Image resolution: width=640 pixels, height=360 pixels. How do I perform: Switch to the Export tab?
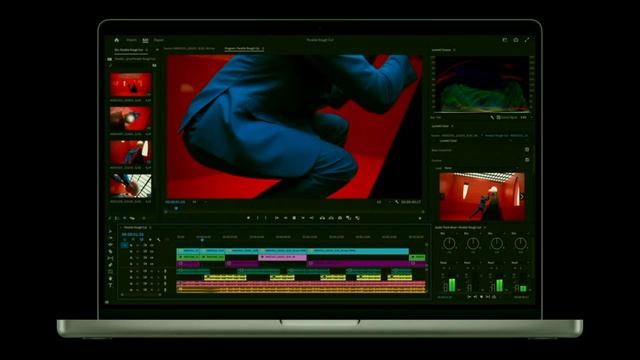pos(159,40)
